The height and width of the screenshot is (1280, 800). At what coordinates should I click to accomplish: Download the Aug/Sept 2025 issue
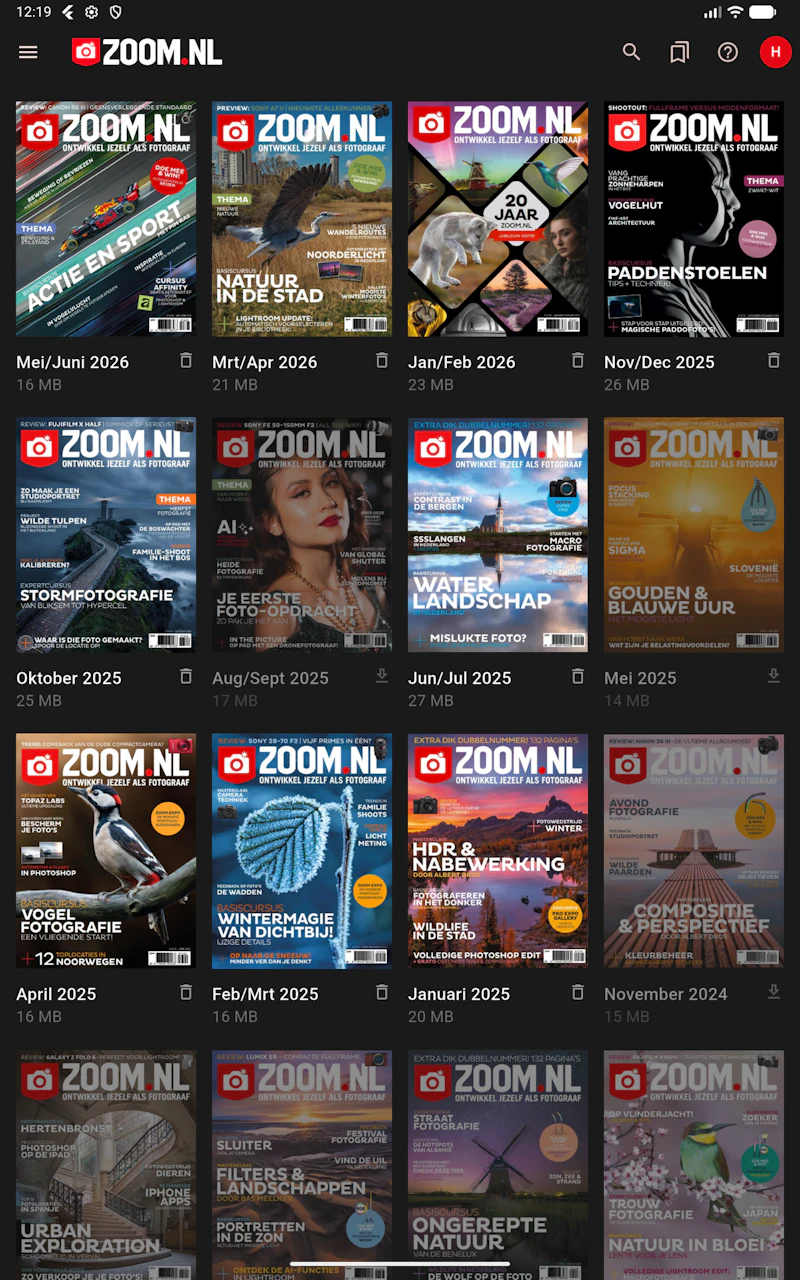tap(381, 676)
